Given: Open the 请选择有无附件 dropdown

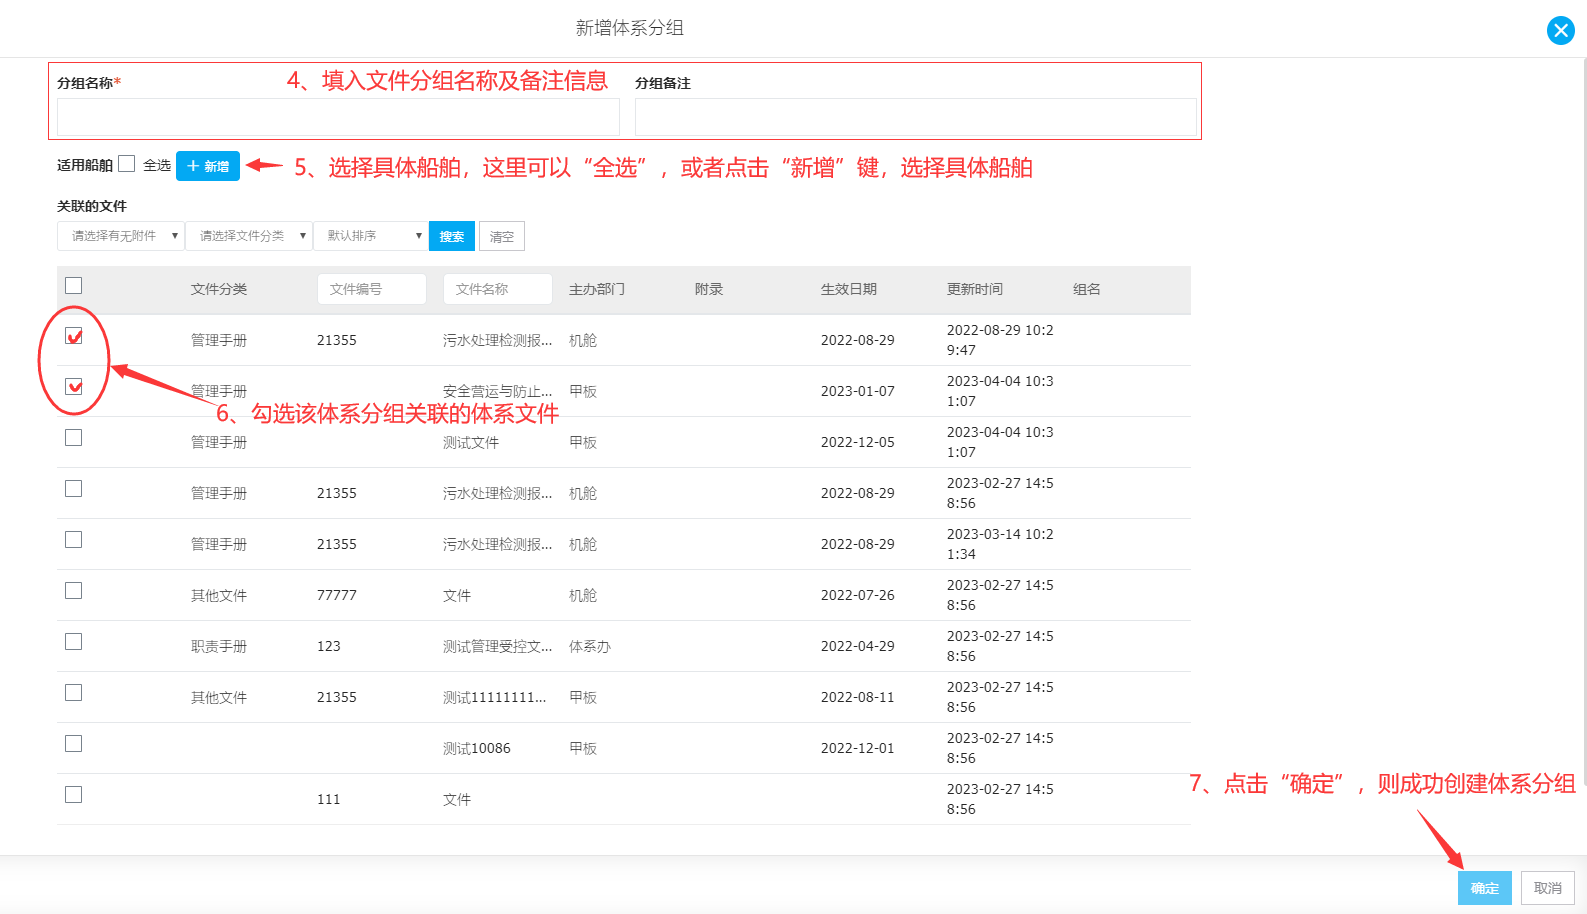Looking at the screenshot, I should (121, 236).
